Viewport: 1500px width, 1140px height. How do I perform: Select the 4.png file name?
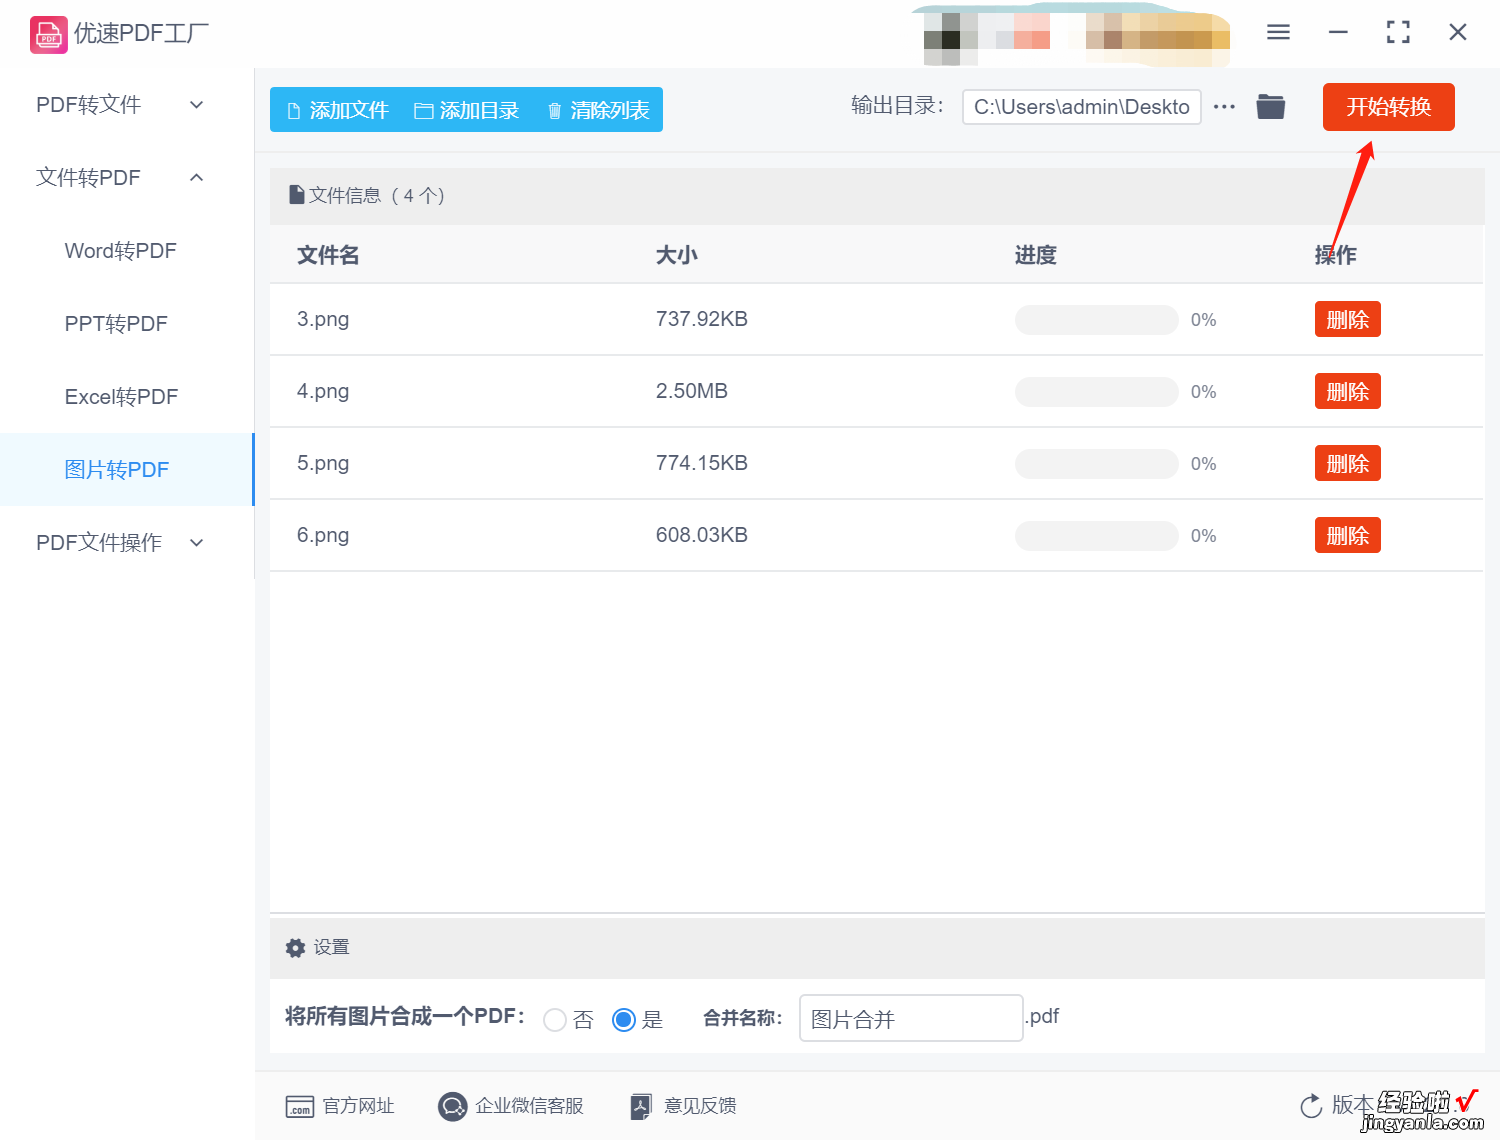pos(323,392)
